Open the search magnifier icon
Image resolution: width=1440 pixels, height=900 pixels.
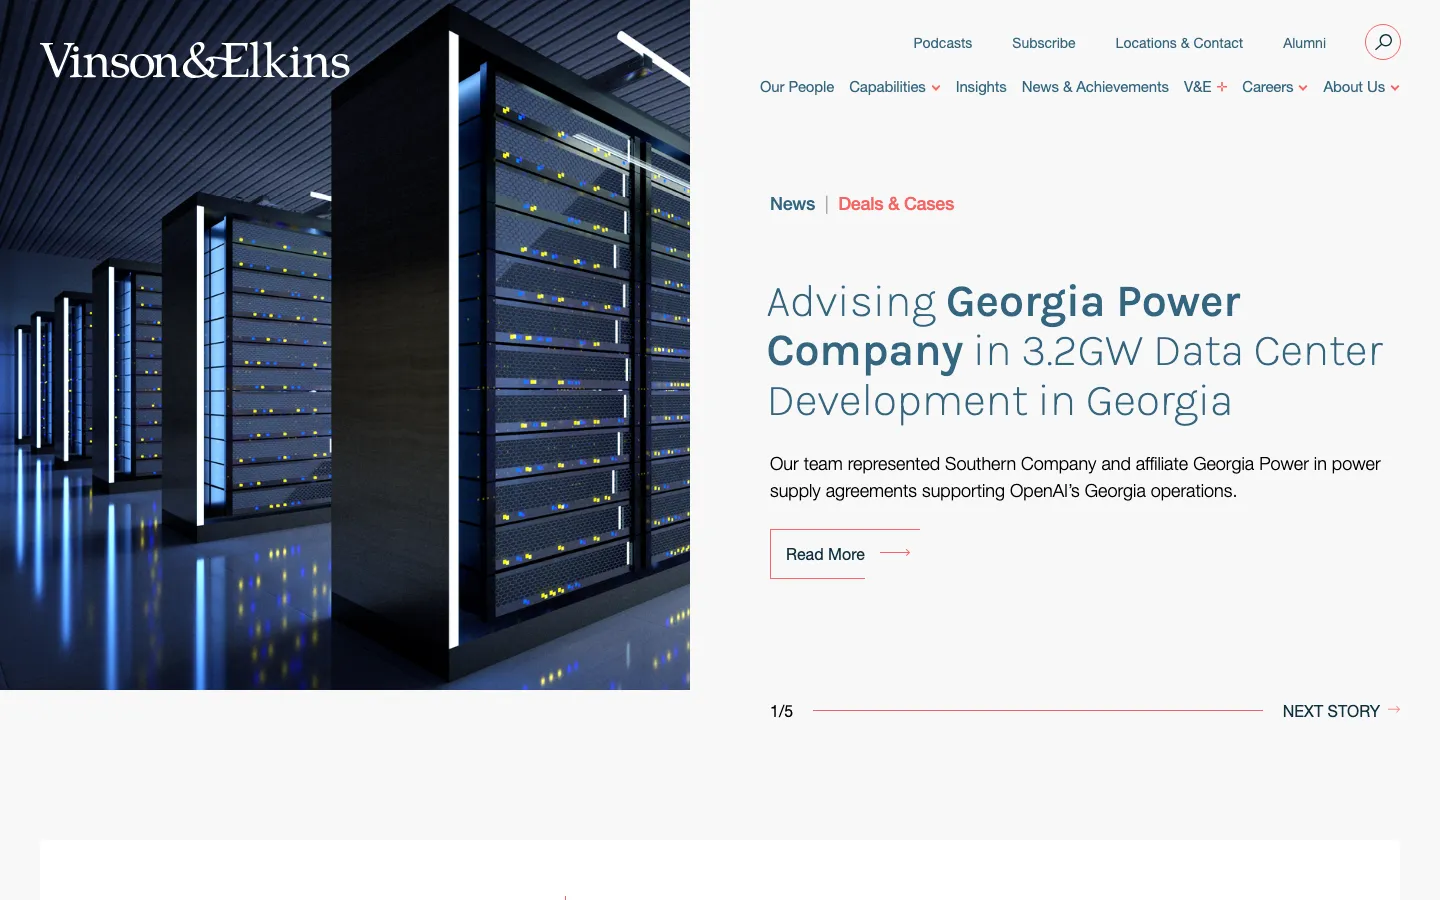coord(1383,42)
